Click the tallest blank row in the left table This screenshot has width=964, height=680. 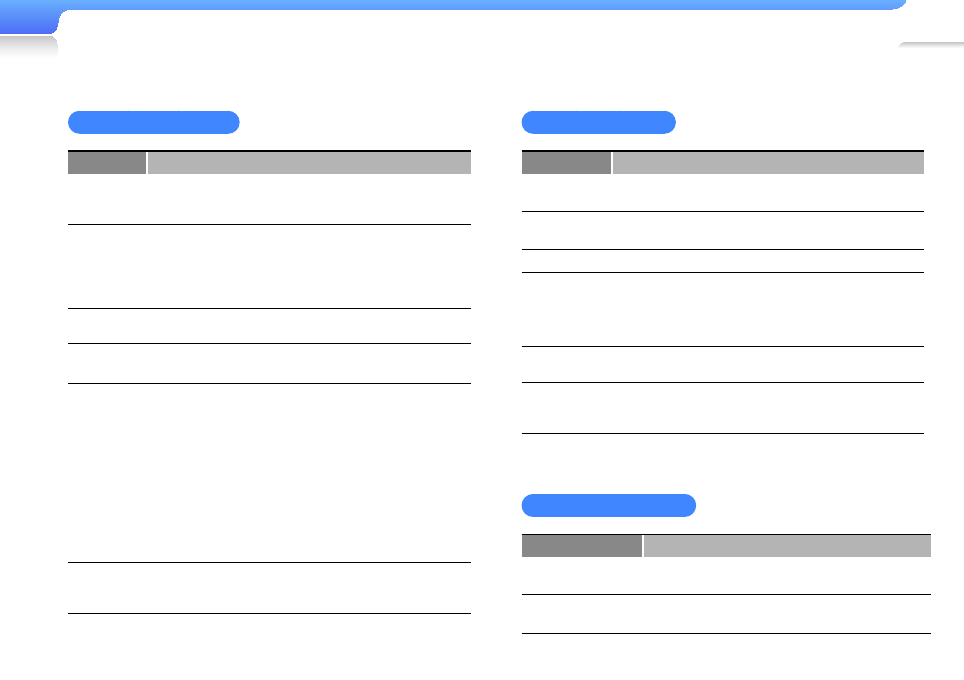pos(269,473)
